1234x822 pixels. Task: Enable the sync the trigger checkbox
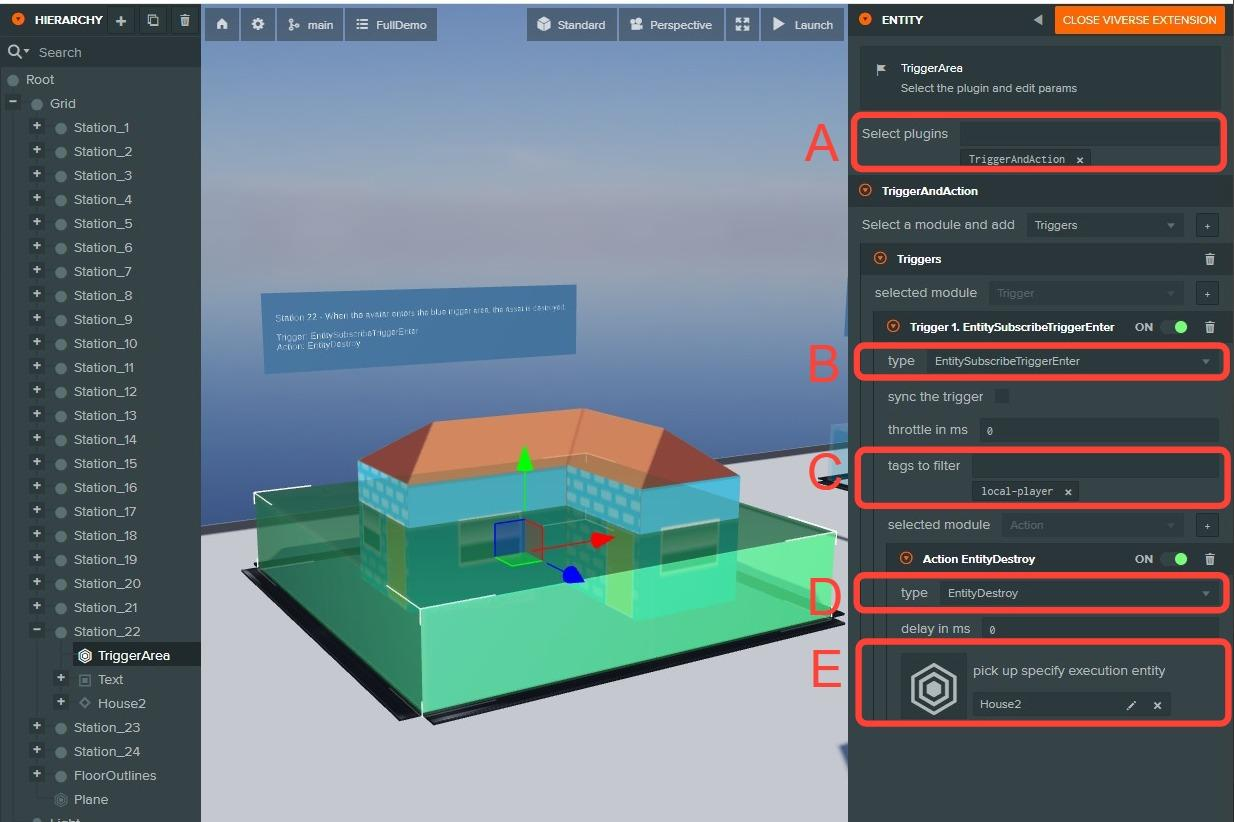point(1001,397)
